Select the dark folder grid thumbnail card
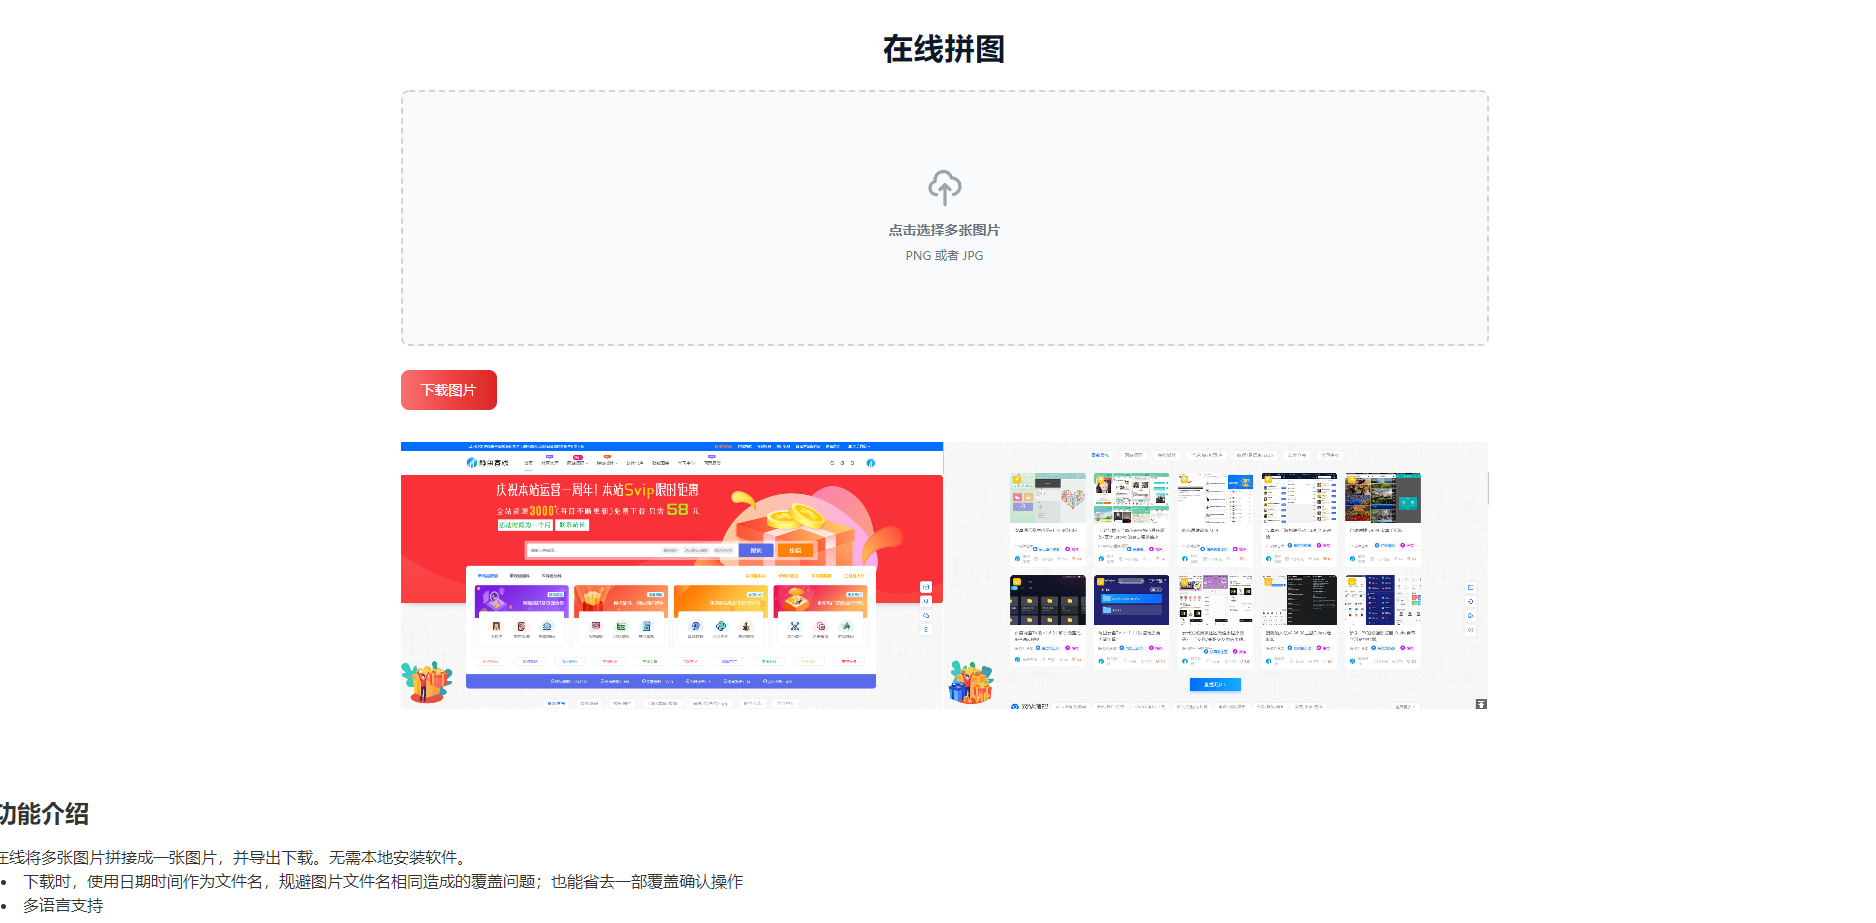The width and height of the screenshot is (1876, 923). tap(1047, 600)
